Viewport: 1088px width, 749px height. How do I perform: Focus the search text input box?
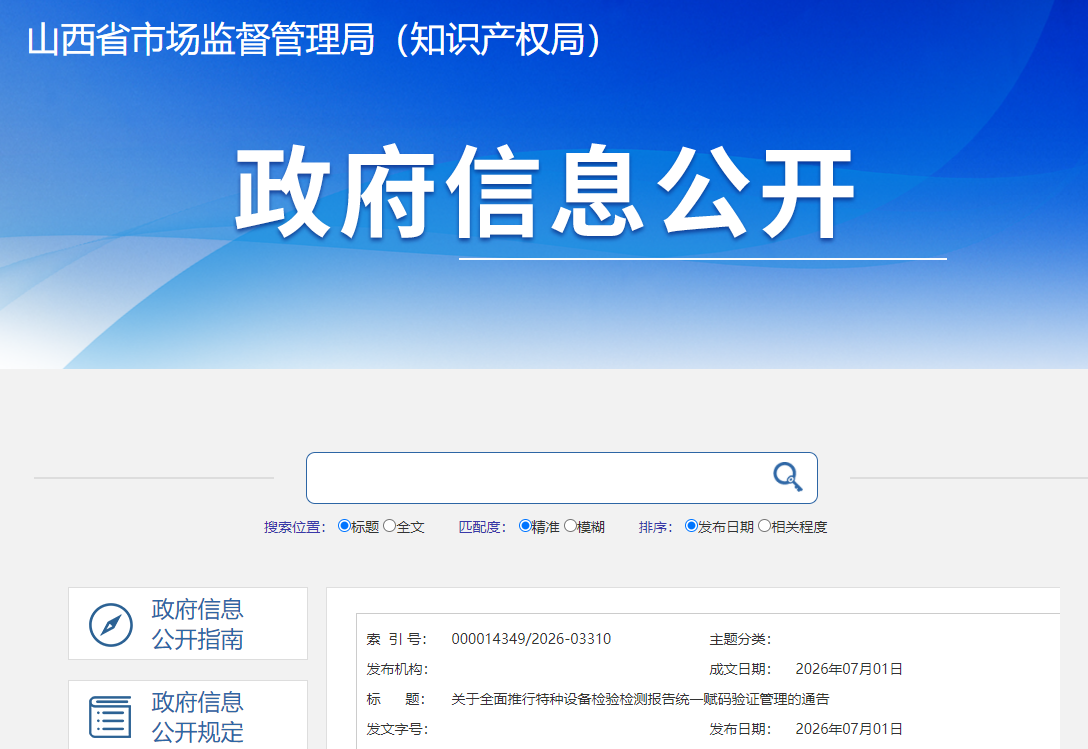coord(538,478)
